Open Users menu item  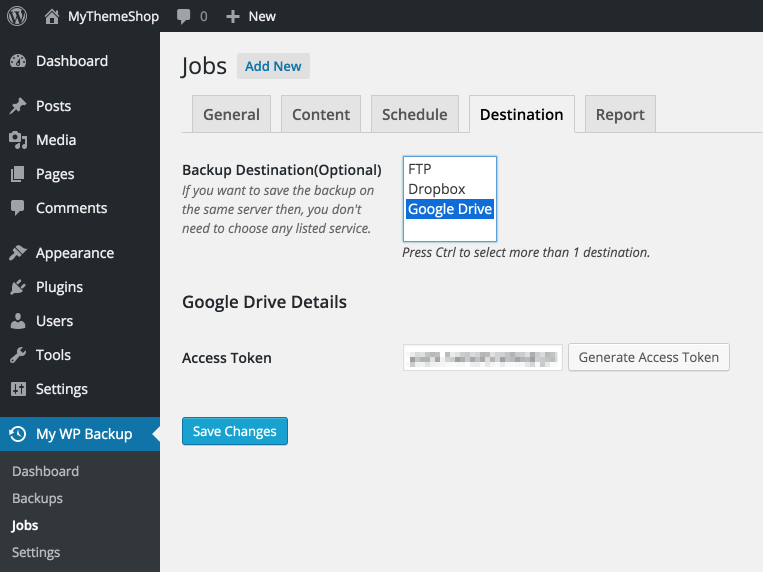pos(54,321)
